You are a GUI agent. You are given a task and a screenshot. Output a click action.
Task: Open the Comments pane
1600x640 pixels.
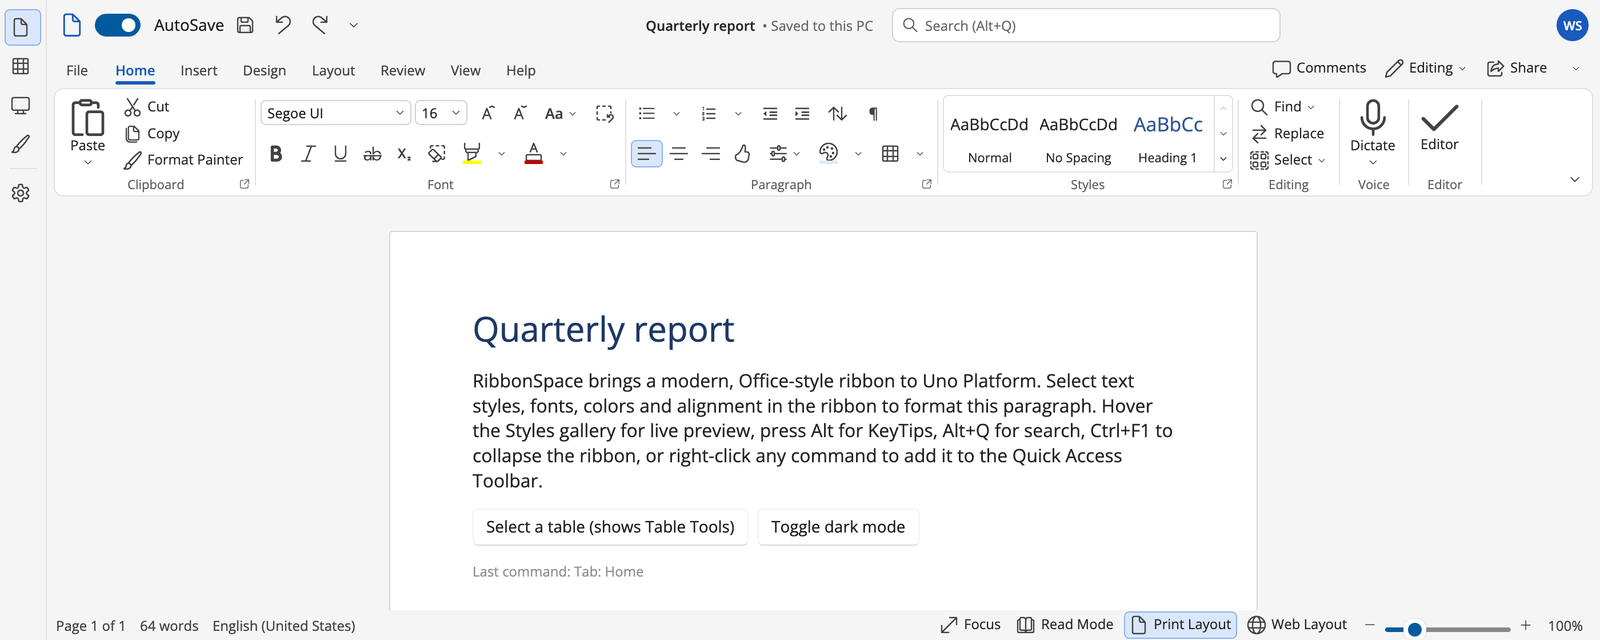point(1319,68)
